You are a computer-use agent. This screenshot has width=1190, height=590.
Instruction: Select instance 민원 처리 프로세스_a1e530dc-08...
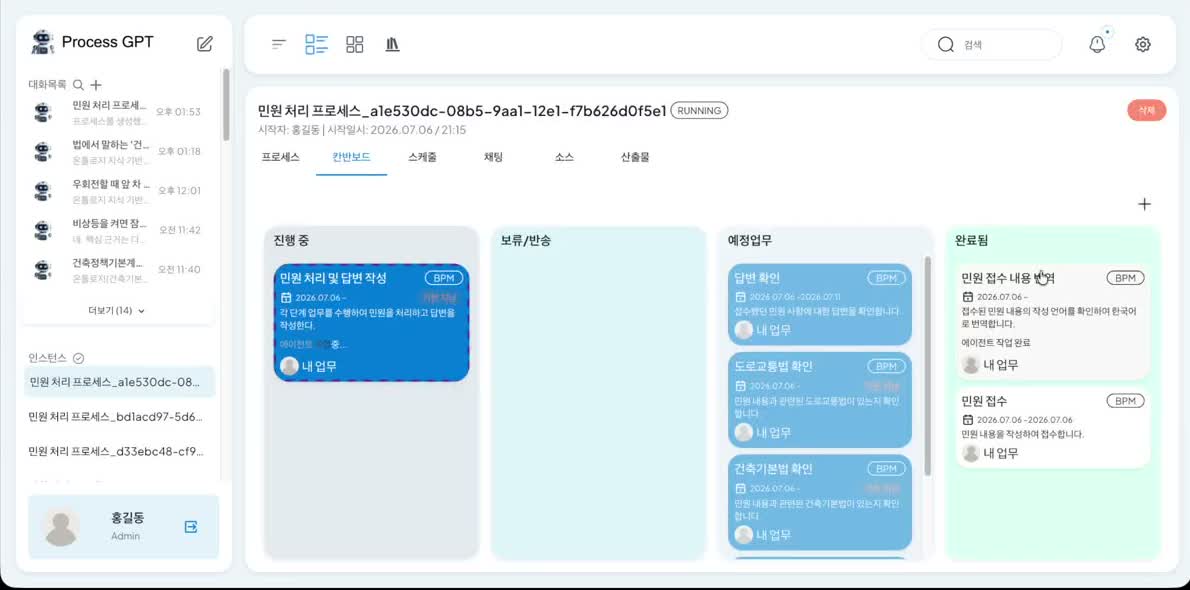pos(119,381)
